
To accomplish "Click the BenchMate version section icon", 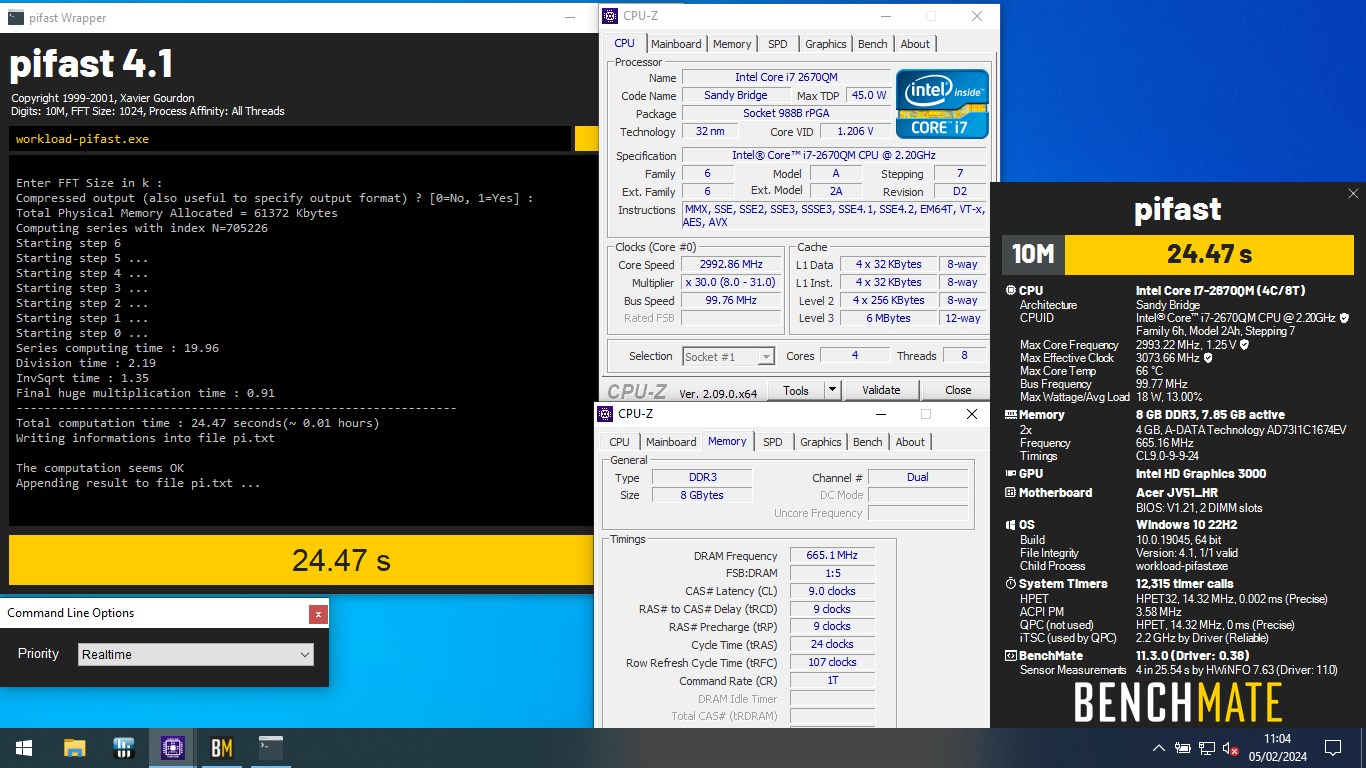I will 1010,656.
